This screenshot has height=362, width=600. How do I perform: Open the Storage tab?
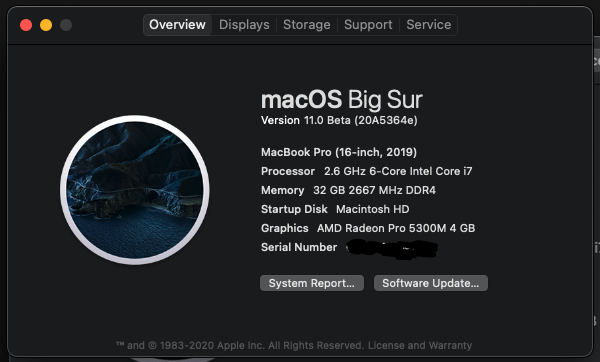[x=307, y=25]
